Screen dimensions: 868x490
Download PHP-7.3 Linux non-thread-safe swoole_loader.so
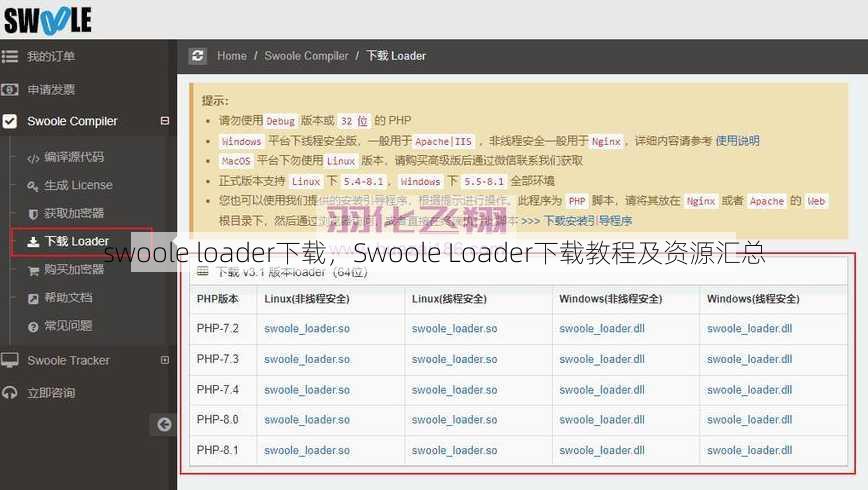(307, 359)
